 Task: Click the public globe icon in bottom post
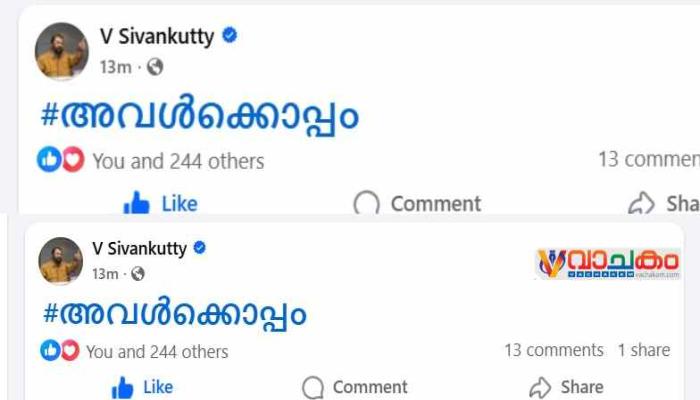click(138, 274)
